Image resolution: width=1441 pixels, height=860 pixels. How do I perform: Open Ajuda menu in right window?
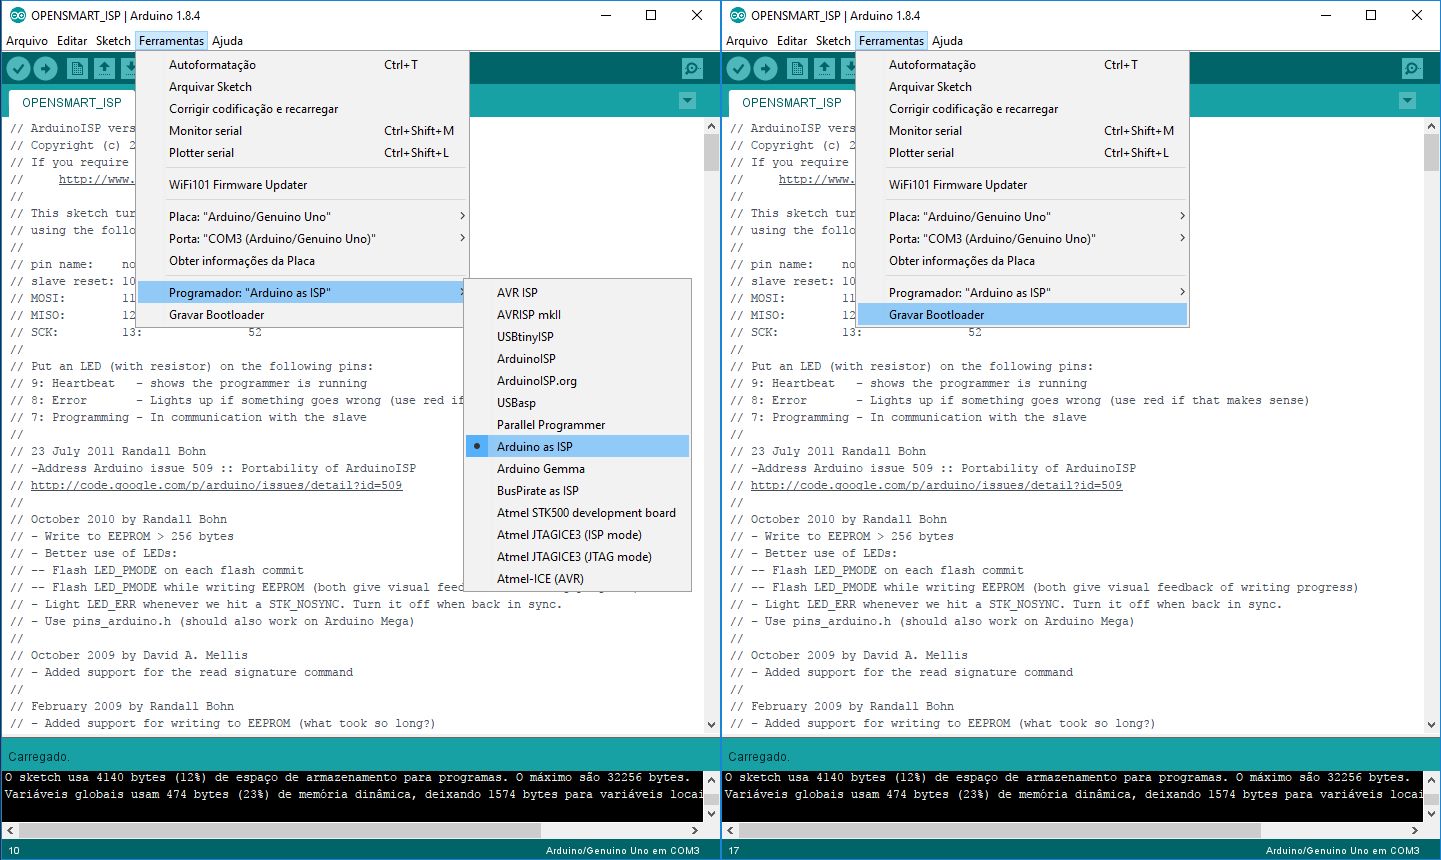[x=947, y=41]
